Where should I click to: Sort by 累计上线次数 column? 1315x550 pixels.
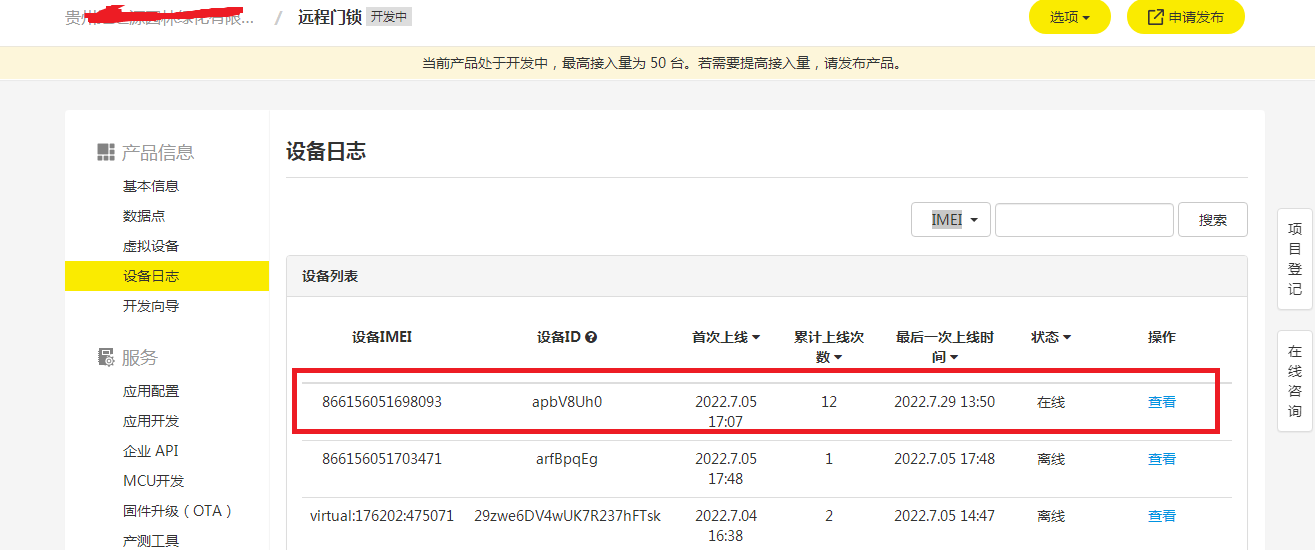coord(828,347)
